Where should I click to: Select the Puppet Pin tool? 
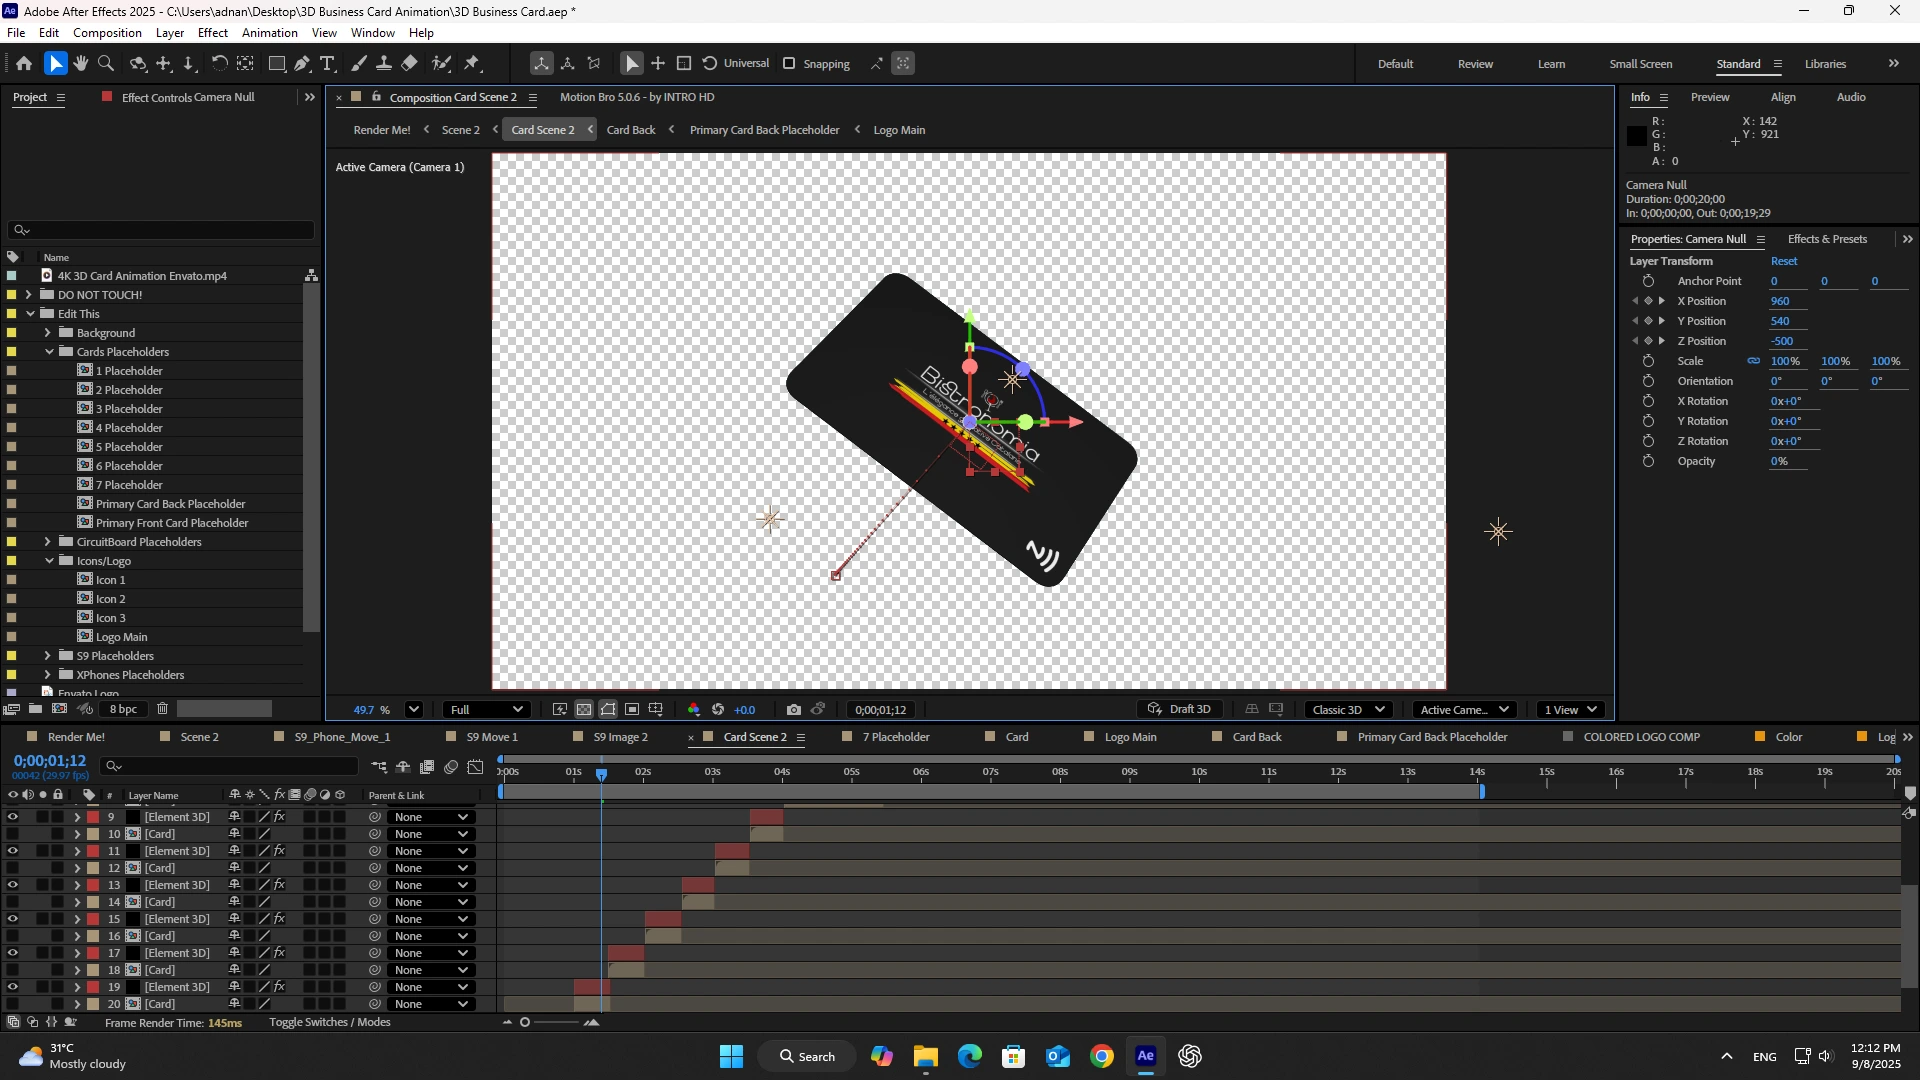(472, 64)
